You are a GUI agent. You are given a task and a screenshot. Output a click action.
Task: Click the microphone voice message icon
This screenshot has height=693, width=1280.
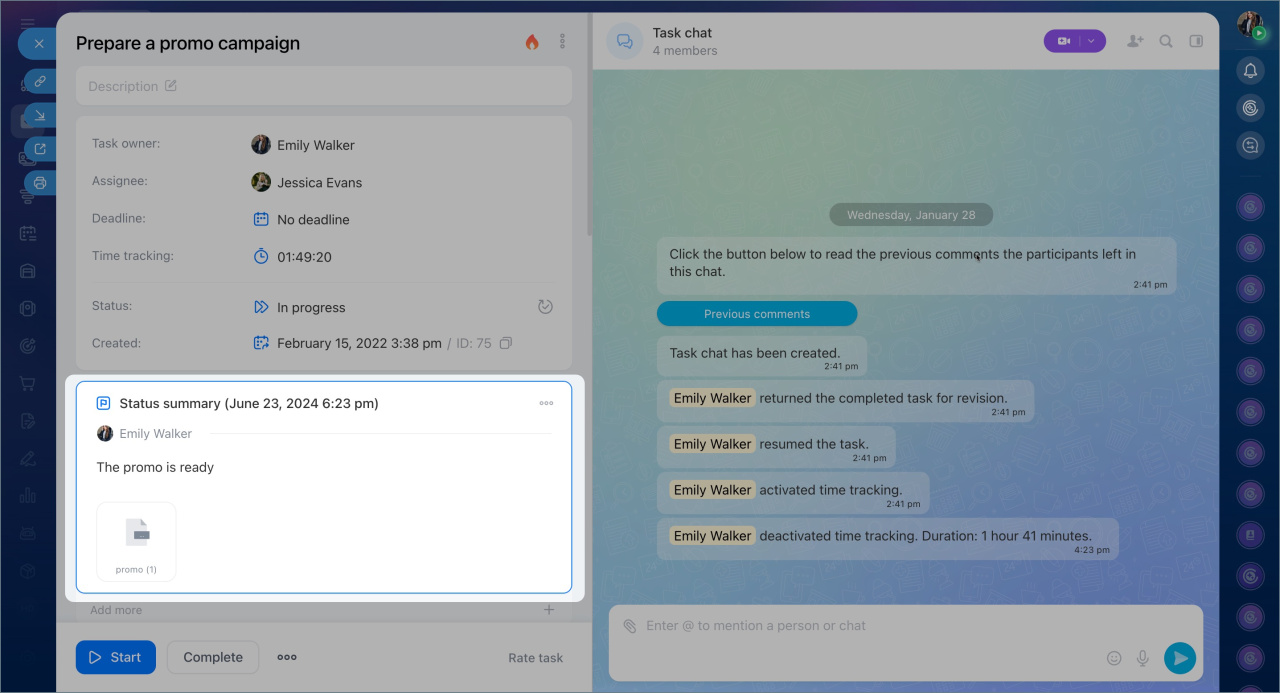1143,658
